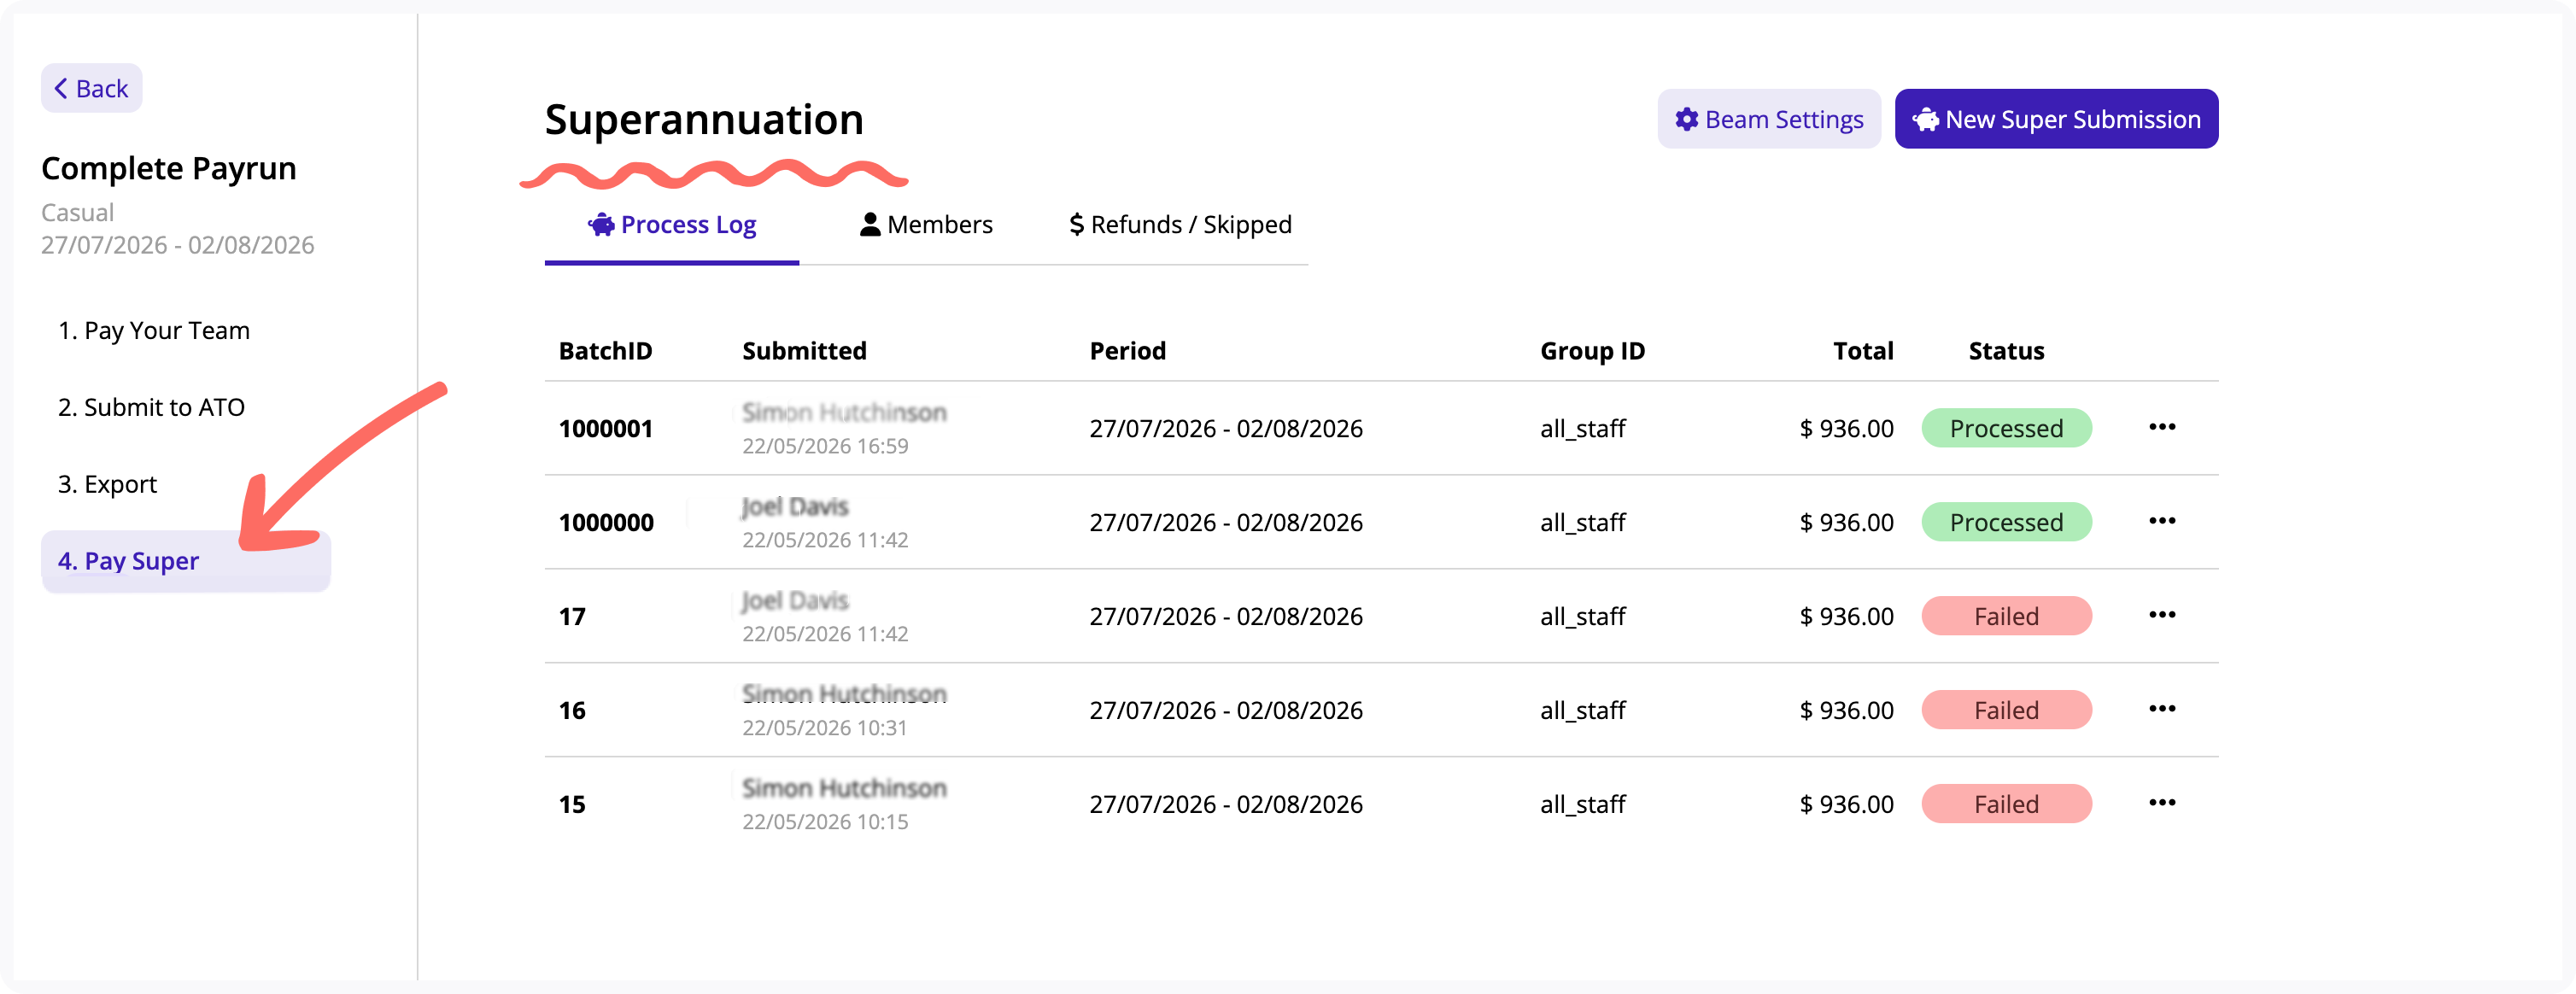Click submitted time 22/05/2026 10:15
This screenshot has height=994, width=2576.
pyautogui.click(x=825, y=823)
